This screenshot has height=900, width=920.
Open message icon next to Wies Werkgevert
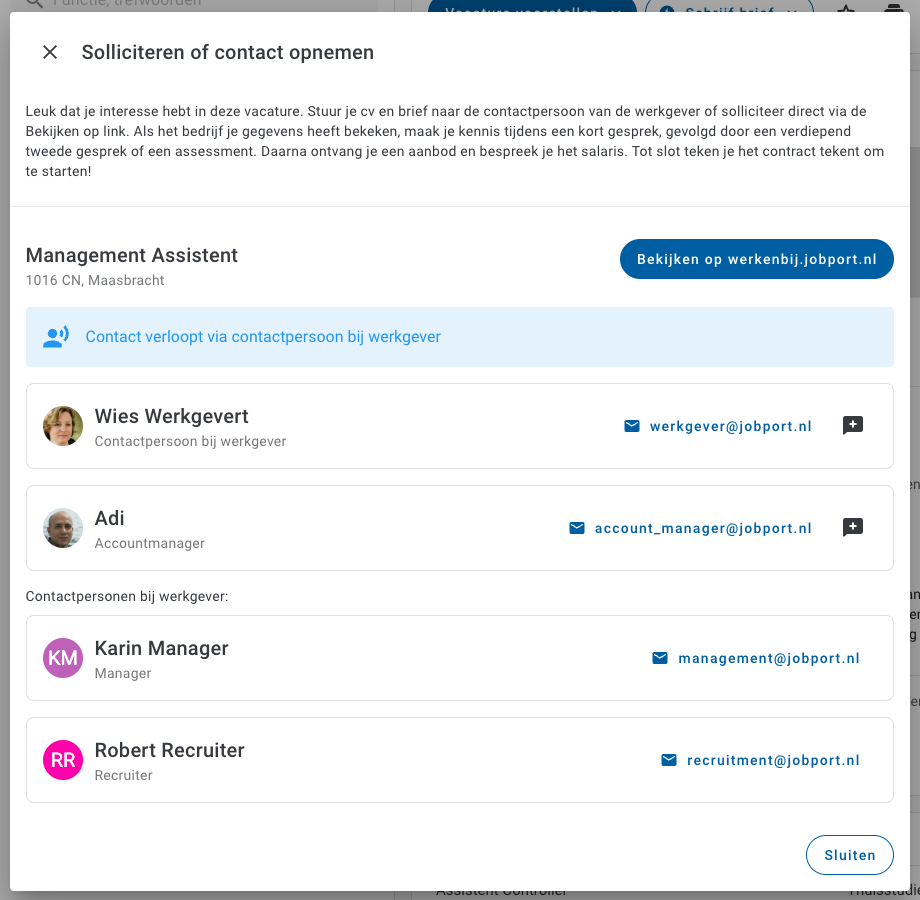tap(853, 425)
